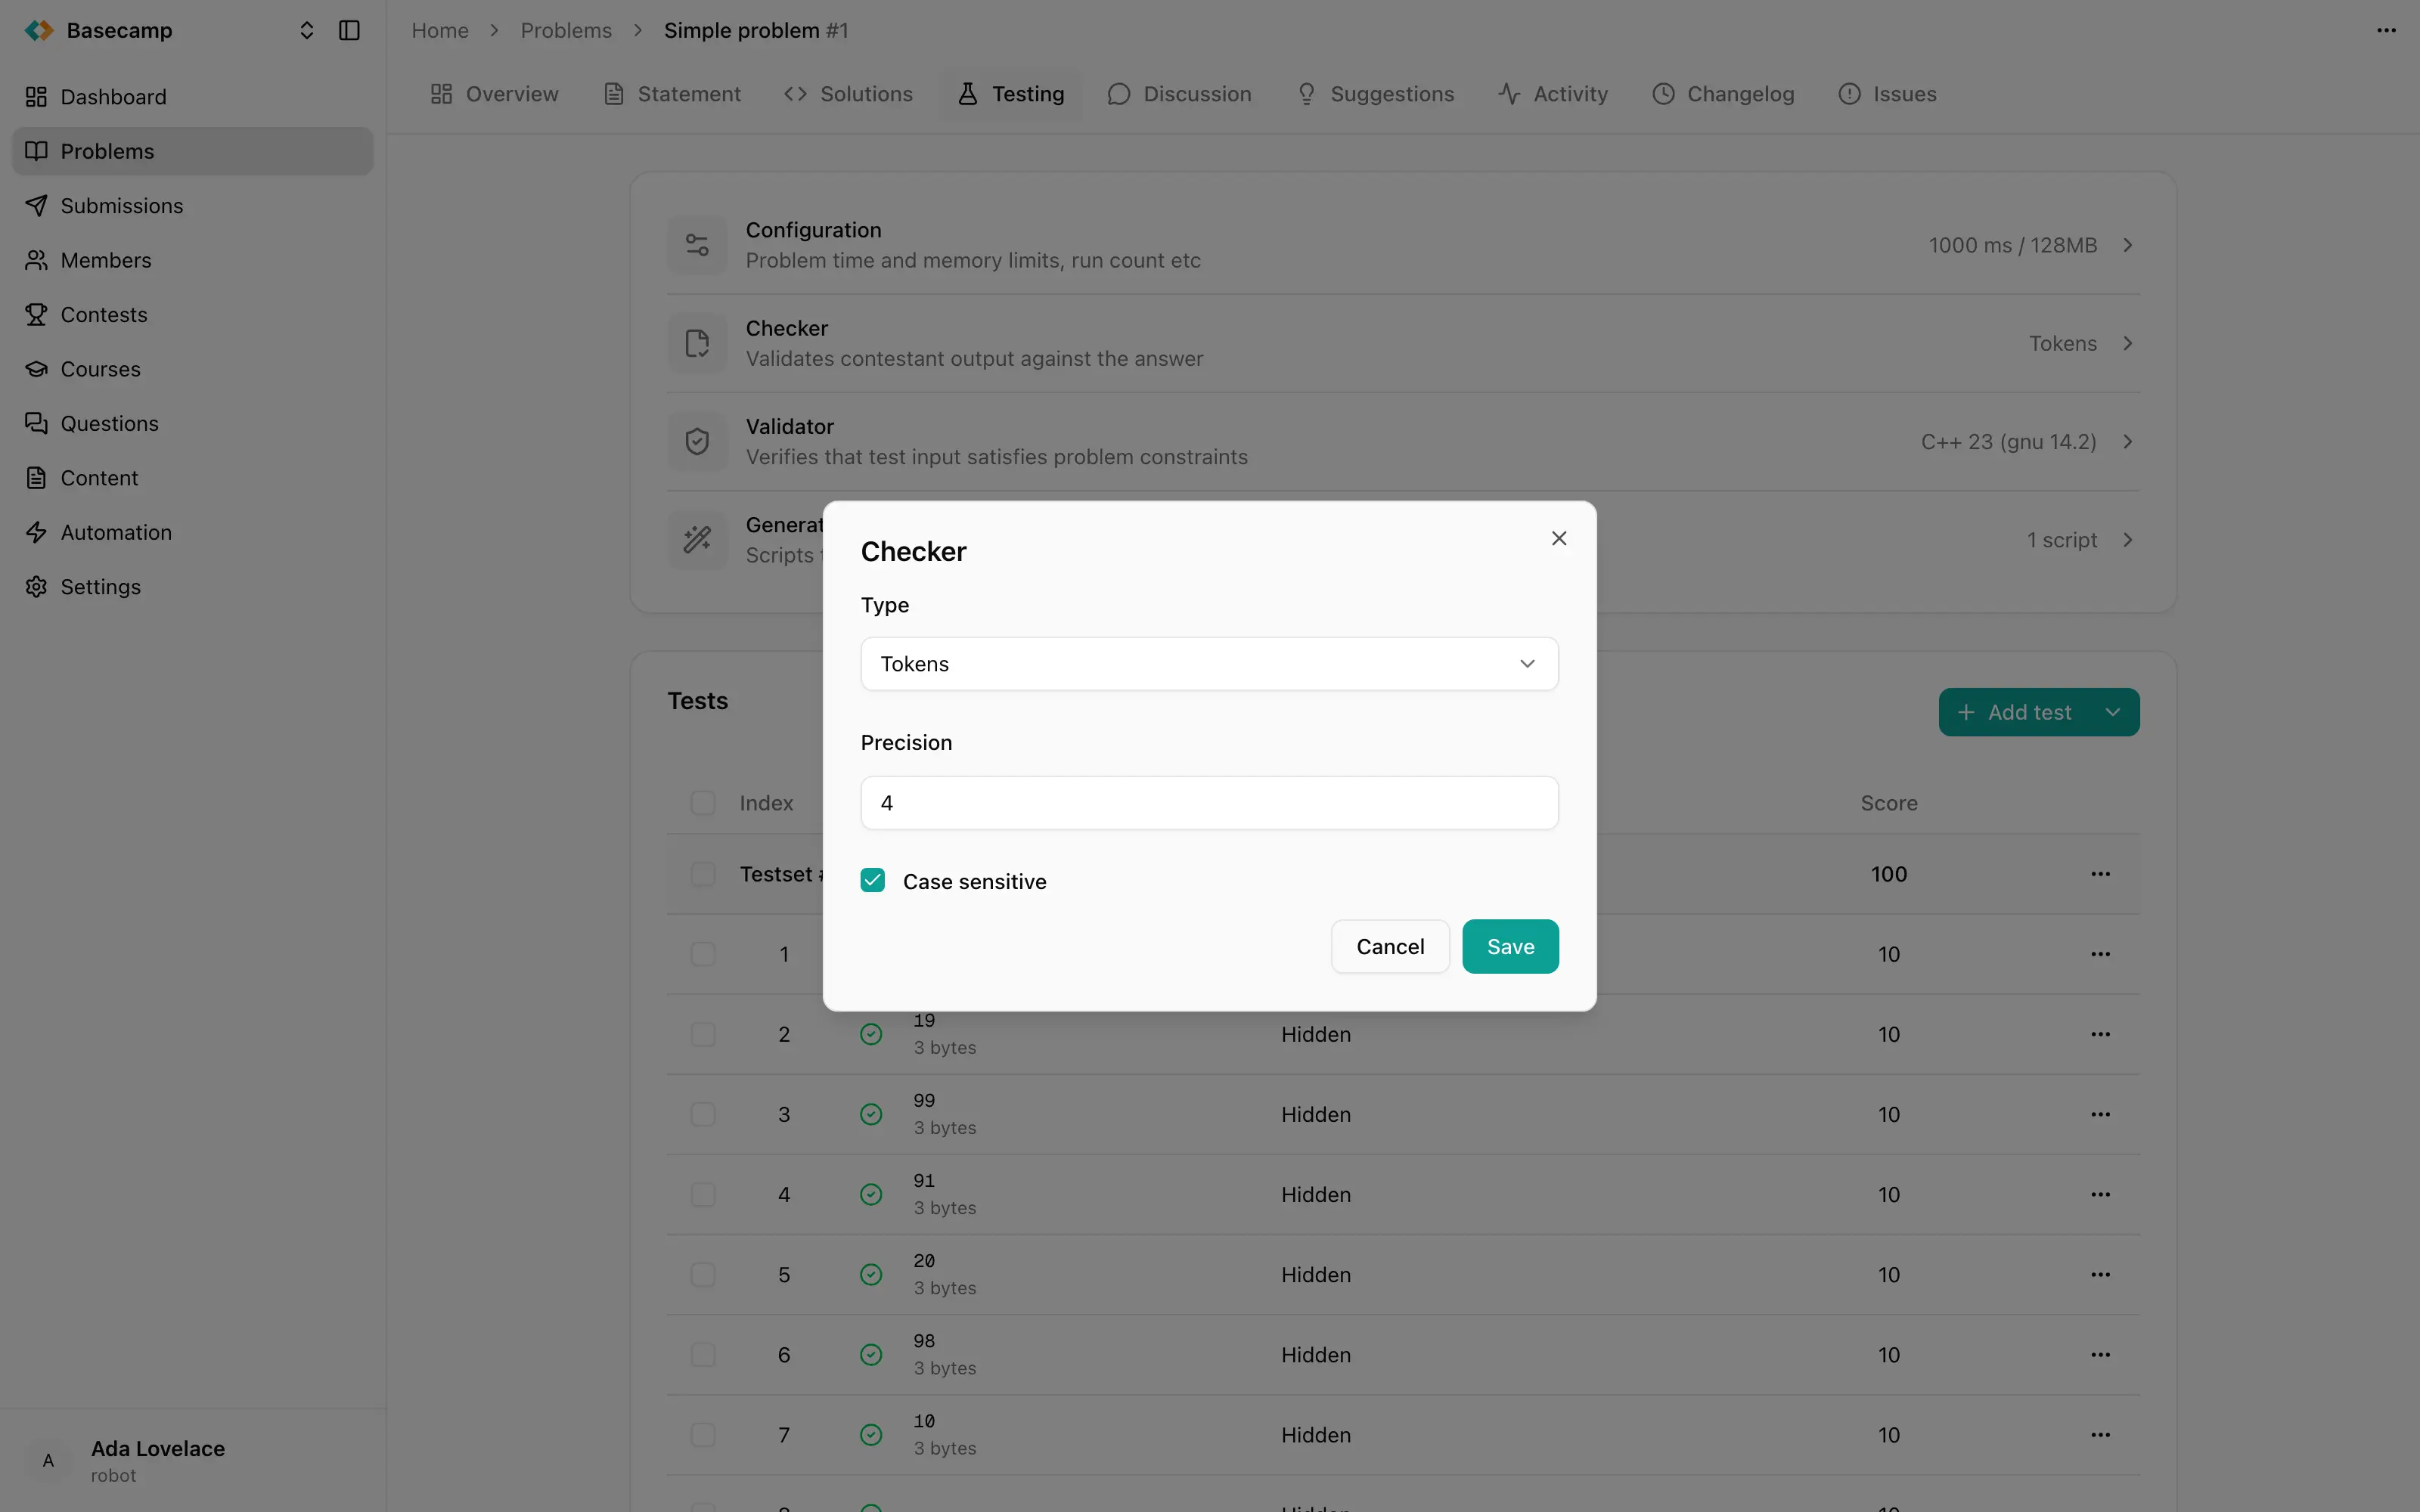Click the Basecamp logo icon
The height and width of the screenshot is (1512, 2420).
(39, 30)
